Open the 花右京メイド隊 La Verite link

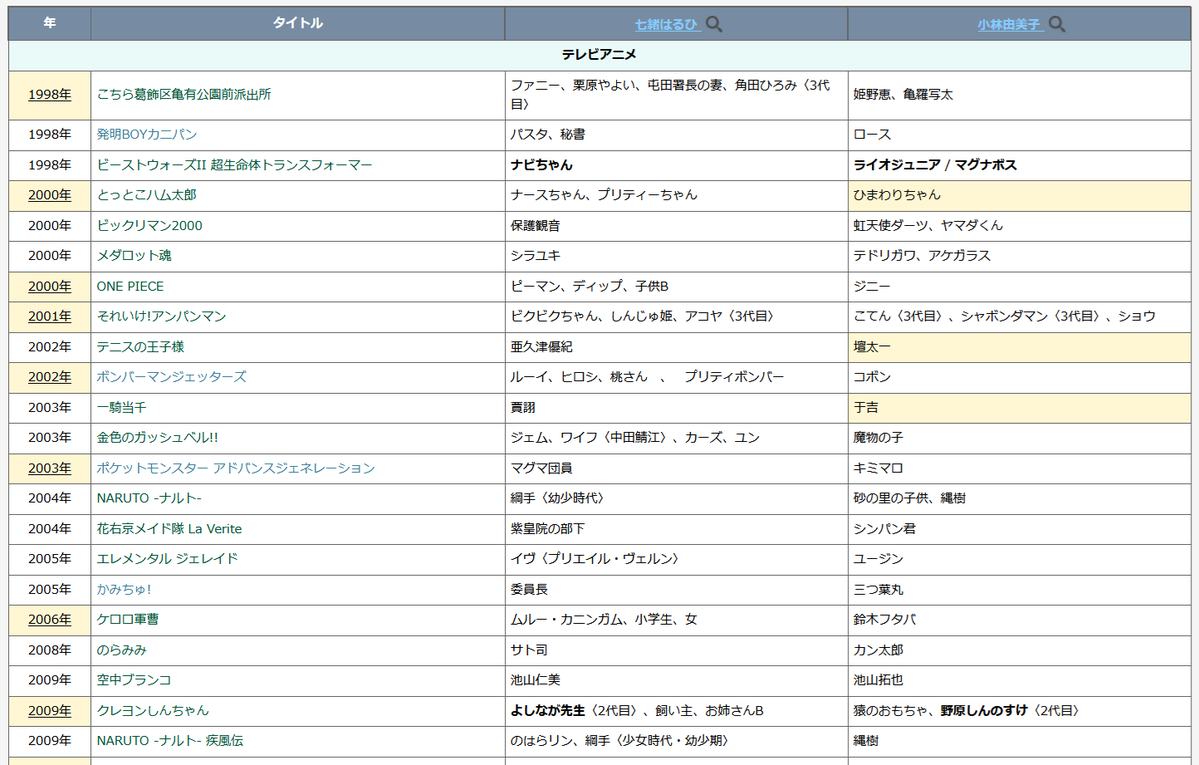pos(169,529)
